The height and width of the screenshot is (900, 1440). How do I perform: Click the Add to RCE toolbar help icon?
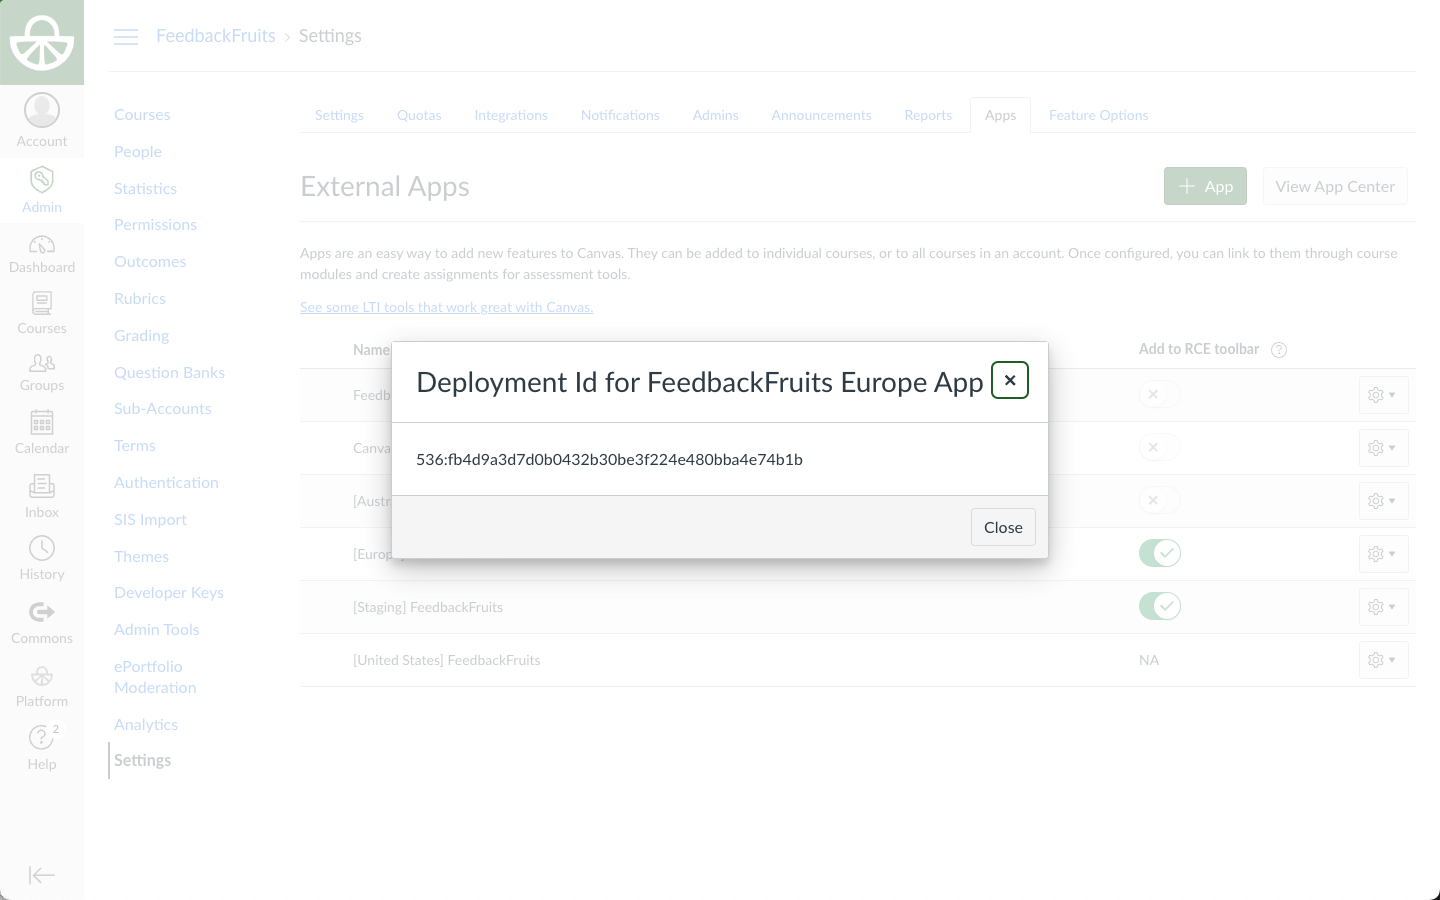click(1279, 349)
